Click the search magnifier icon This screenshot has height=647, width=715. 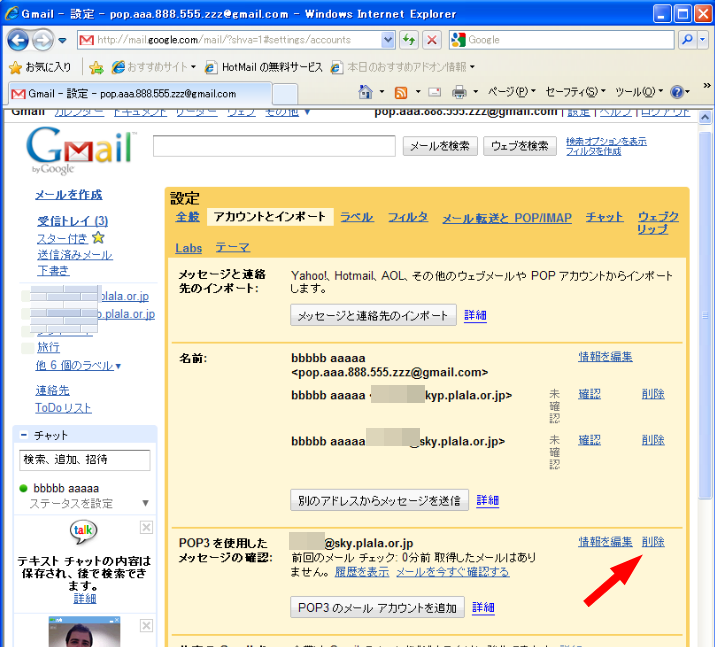(687, 40)
